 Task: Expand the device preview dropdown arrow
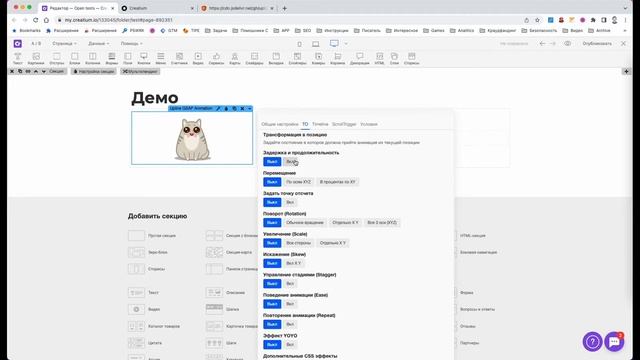(346, 44)
